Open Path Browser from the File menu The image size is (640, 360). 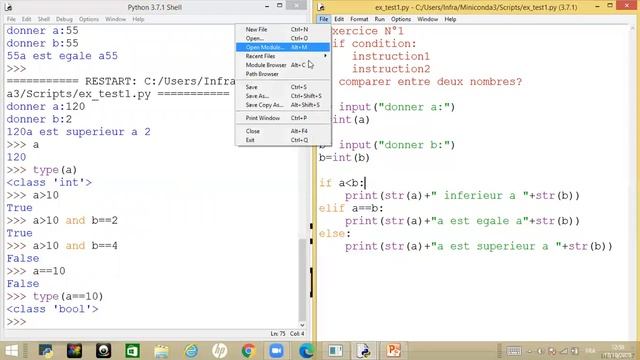[282, 74]
